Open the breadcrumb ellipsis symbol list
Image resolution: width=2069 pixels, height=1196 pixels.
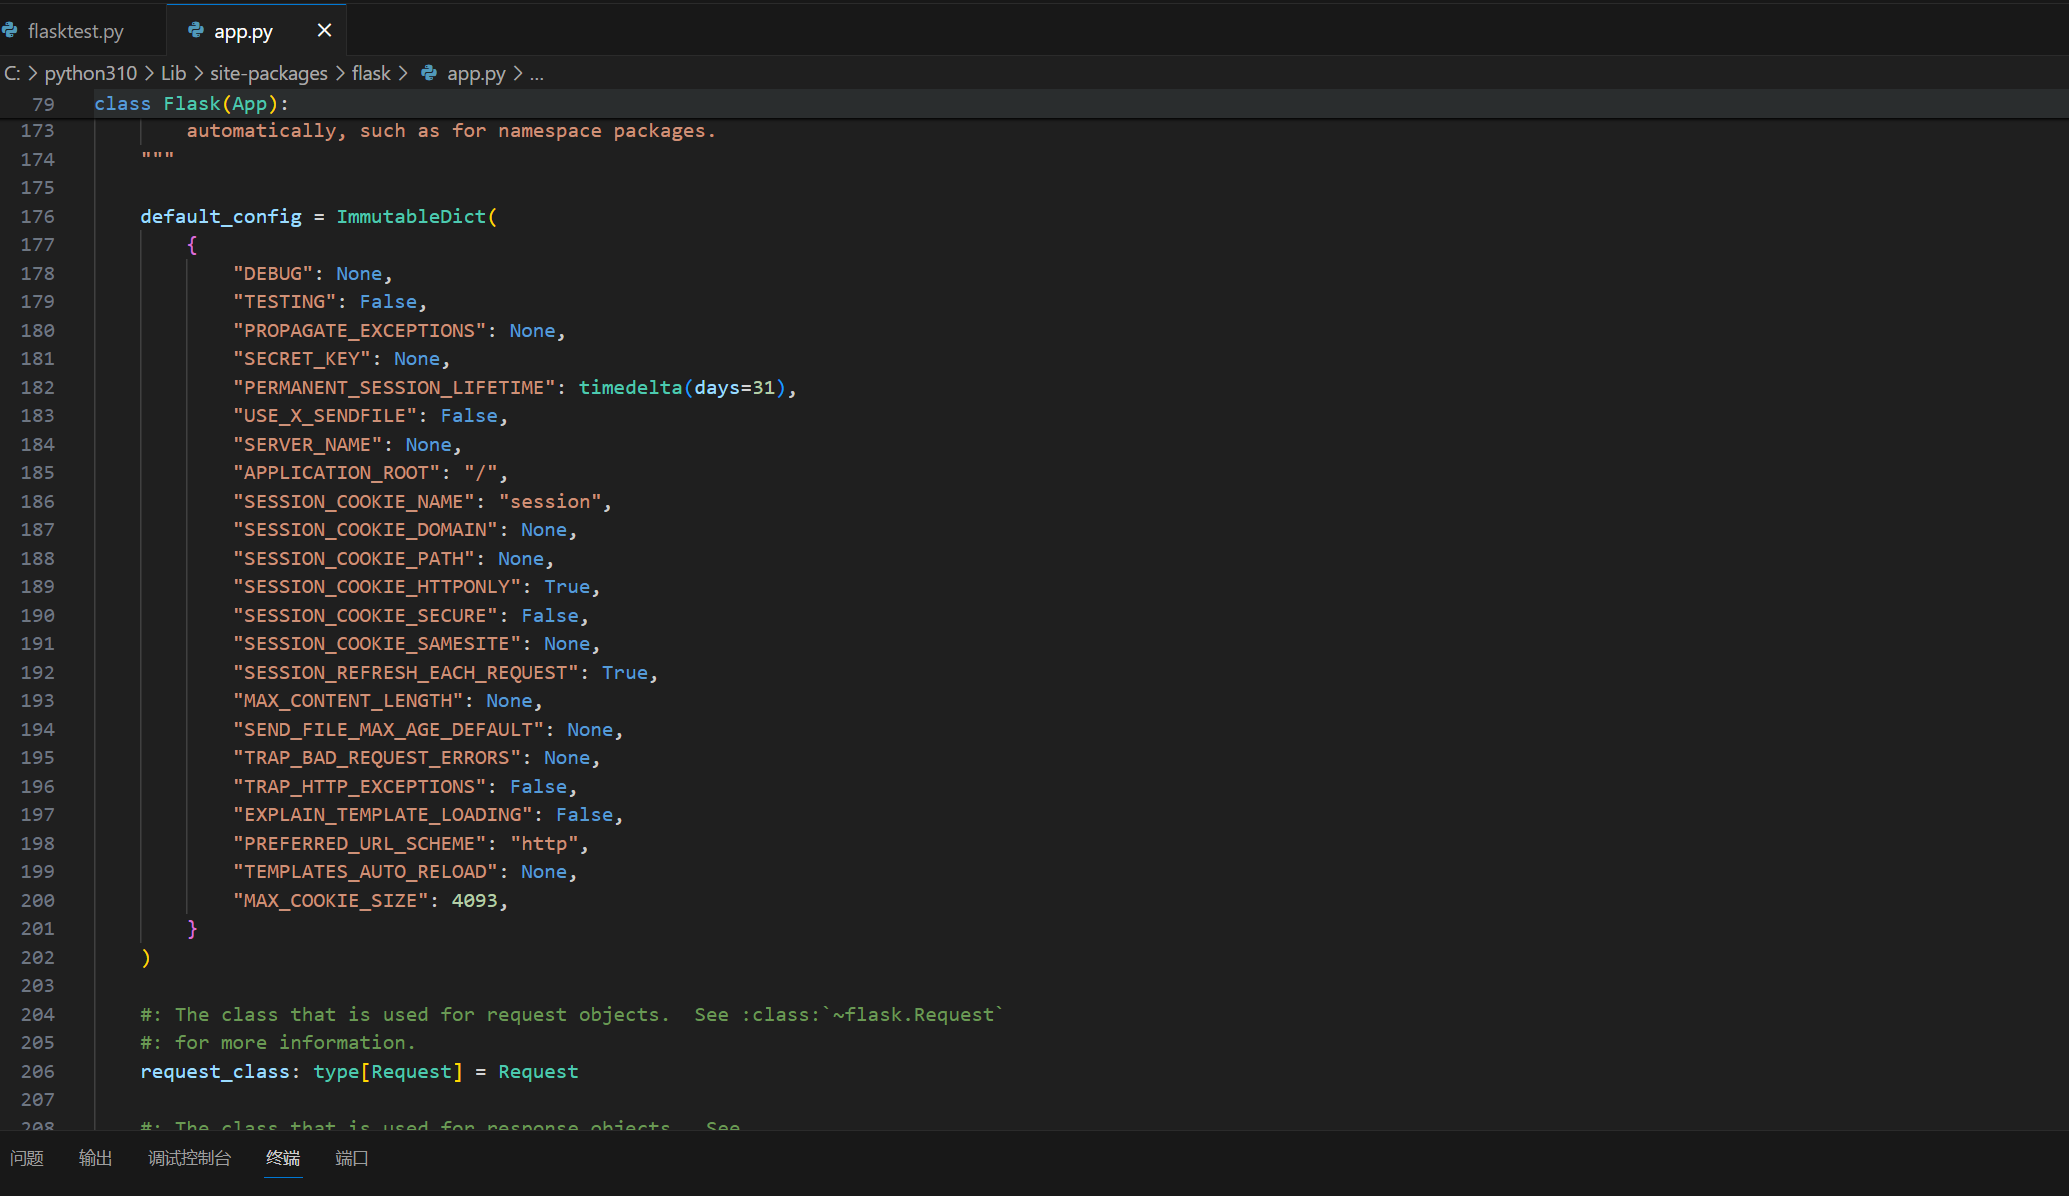pyautogui.click(x=537, y=73)
